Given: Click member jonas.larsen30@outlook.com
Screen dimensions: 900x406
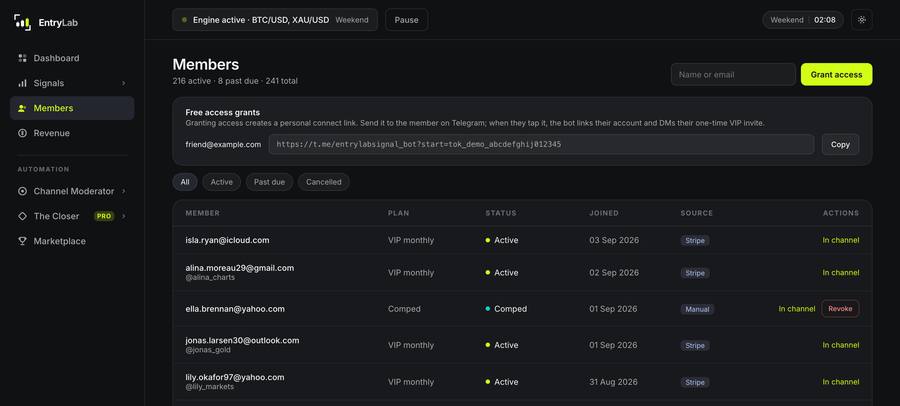Looking at the screenshot, I should point(242,341).
